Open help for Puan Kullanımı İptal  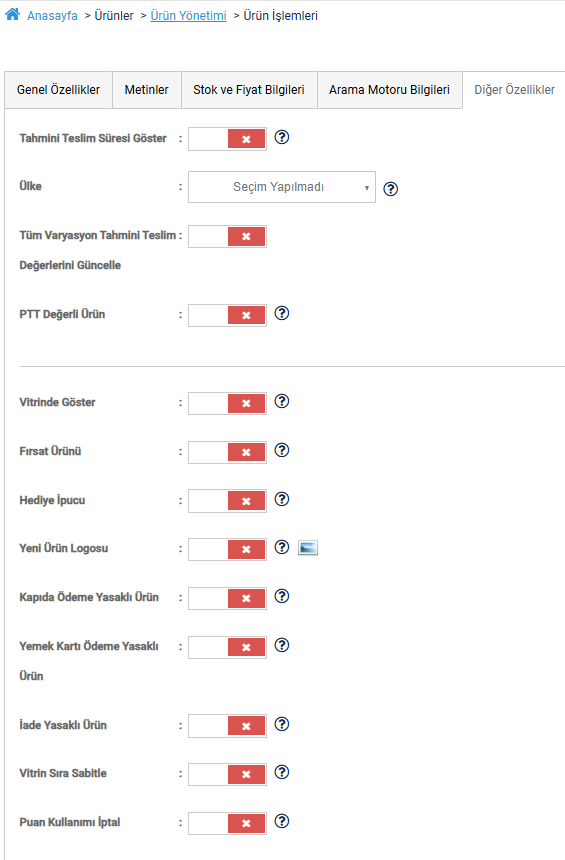(x=282, y=821)
